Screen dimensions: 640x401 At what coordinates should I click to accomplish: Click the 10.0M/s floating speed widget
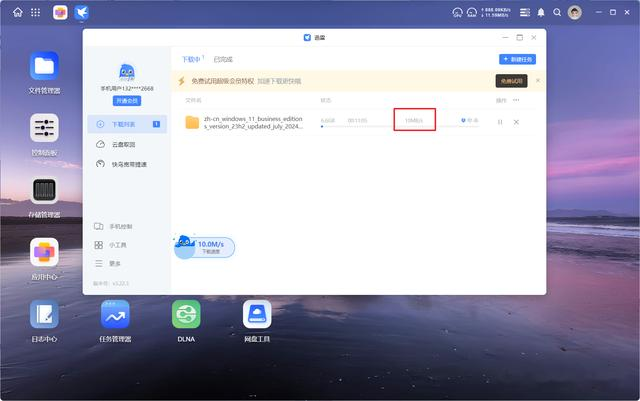[204, 247]
